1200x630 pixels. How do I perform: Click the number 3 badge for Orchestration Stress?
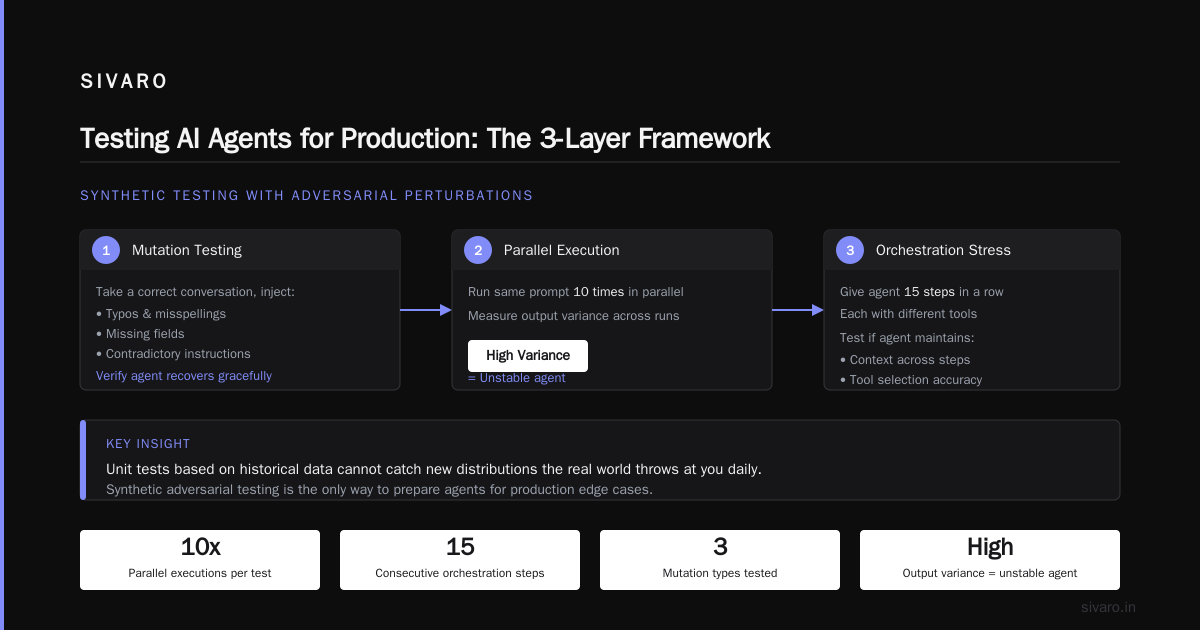(850, 250)
